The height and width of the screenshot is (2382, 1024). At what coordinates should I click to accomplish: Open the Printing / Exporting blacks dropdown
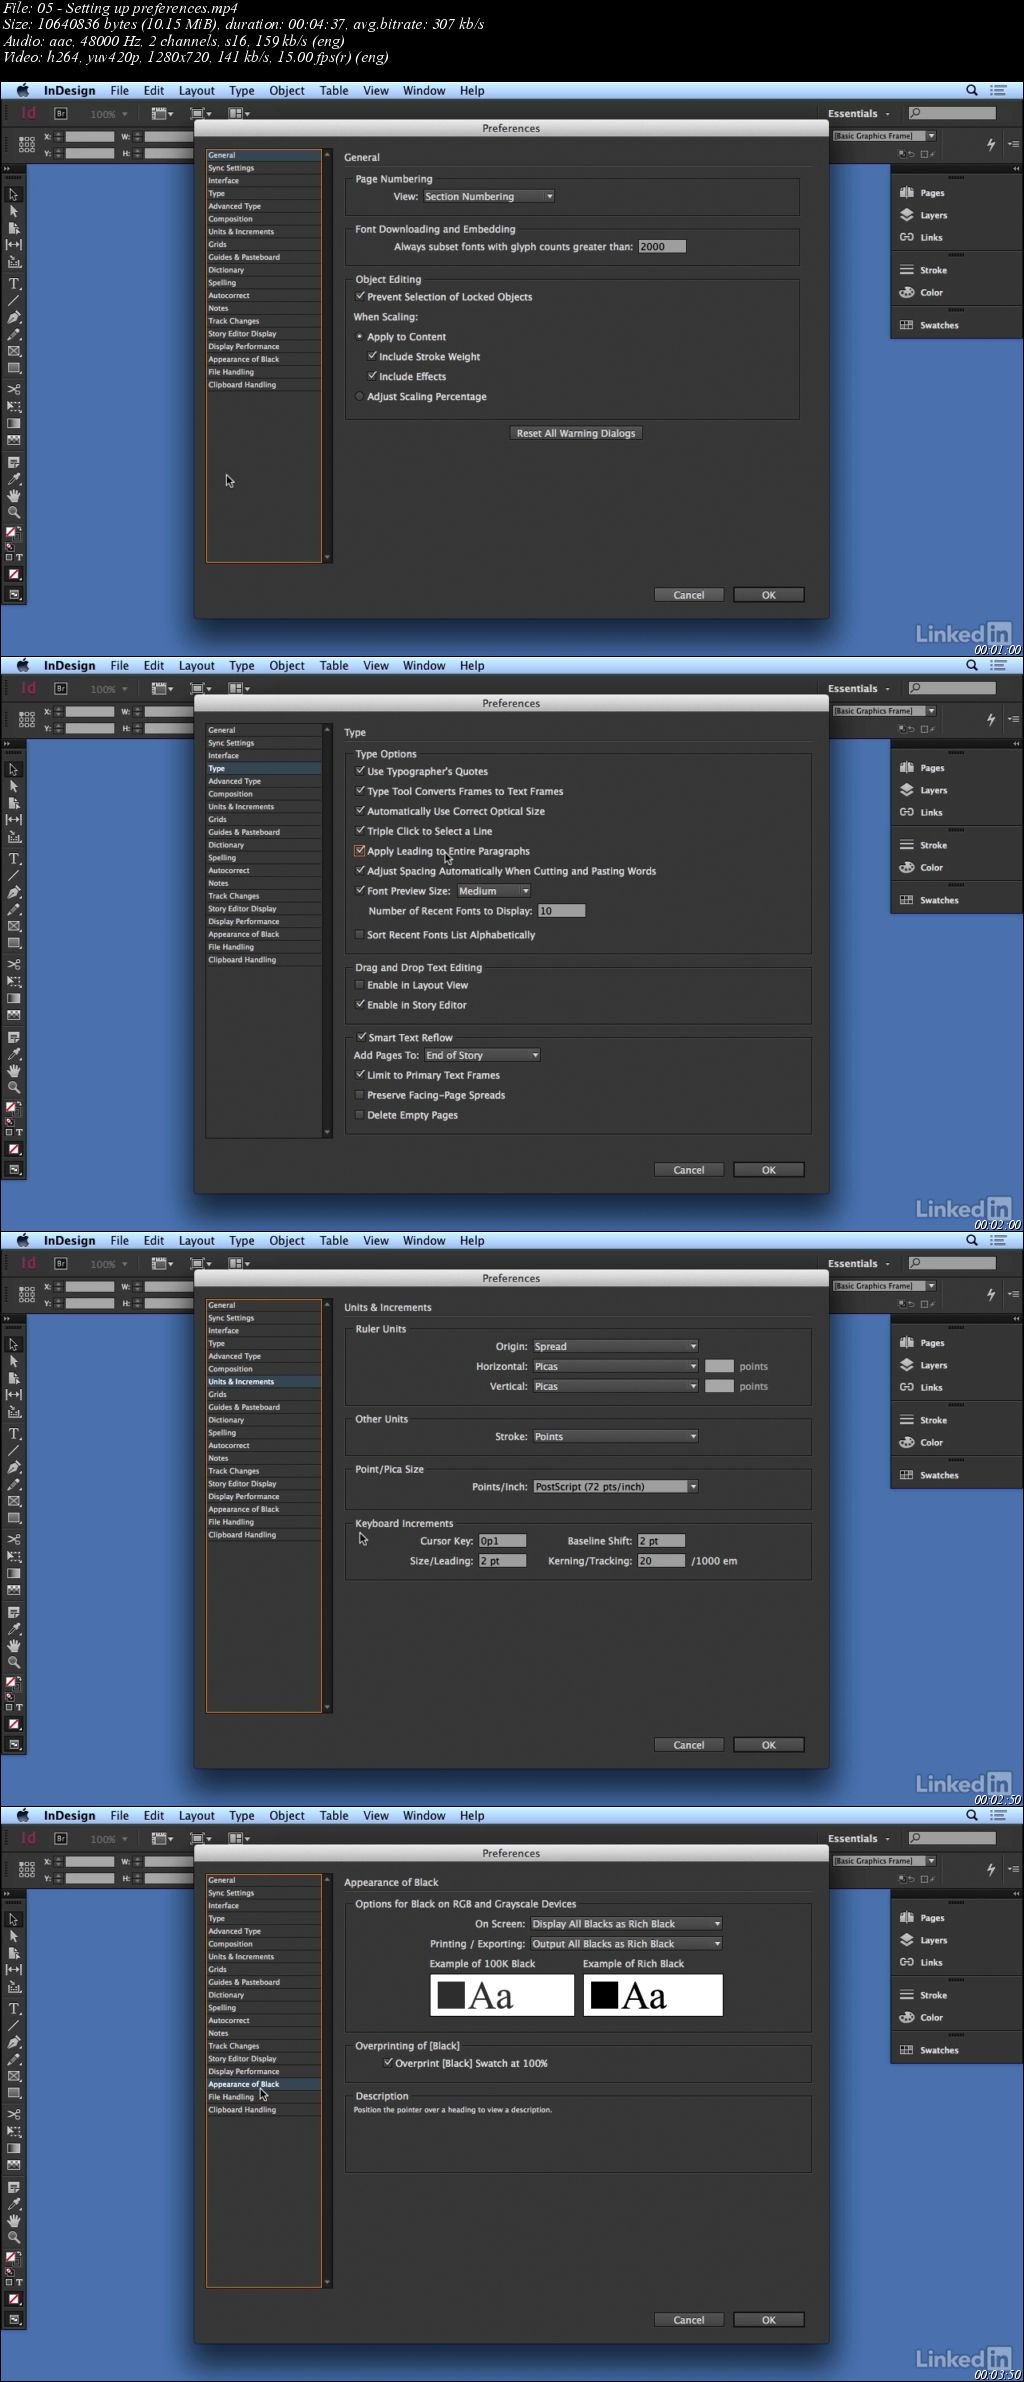click(626, 1943)
